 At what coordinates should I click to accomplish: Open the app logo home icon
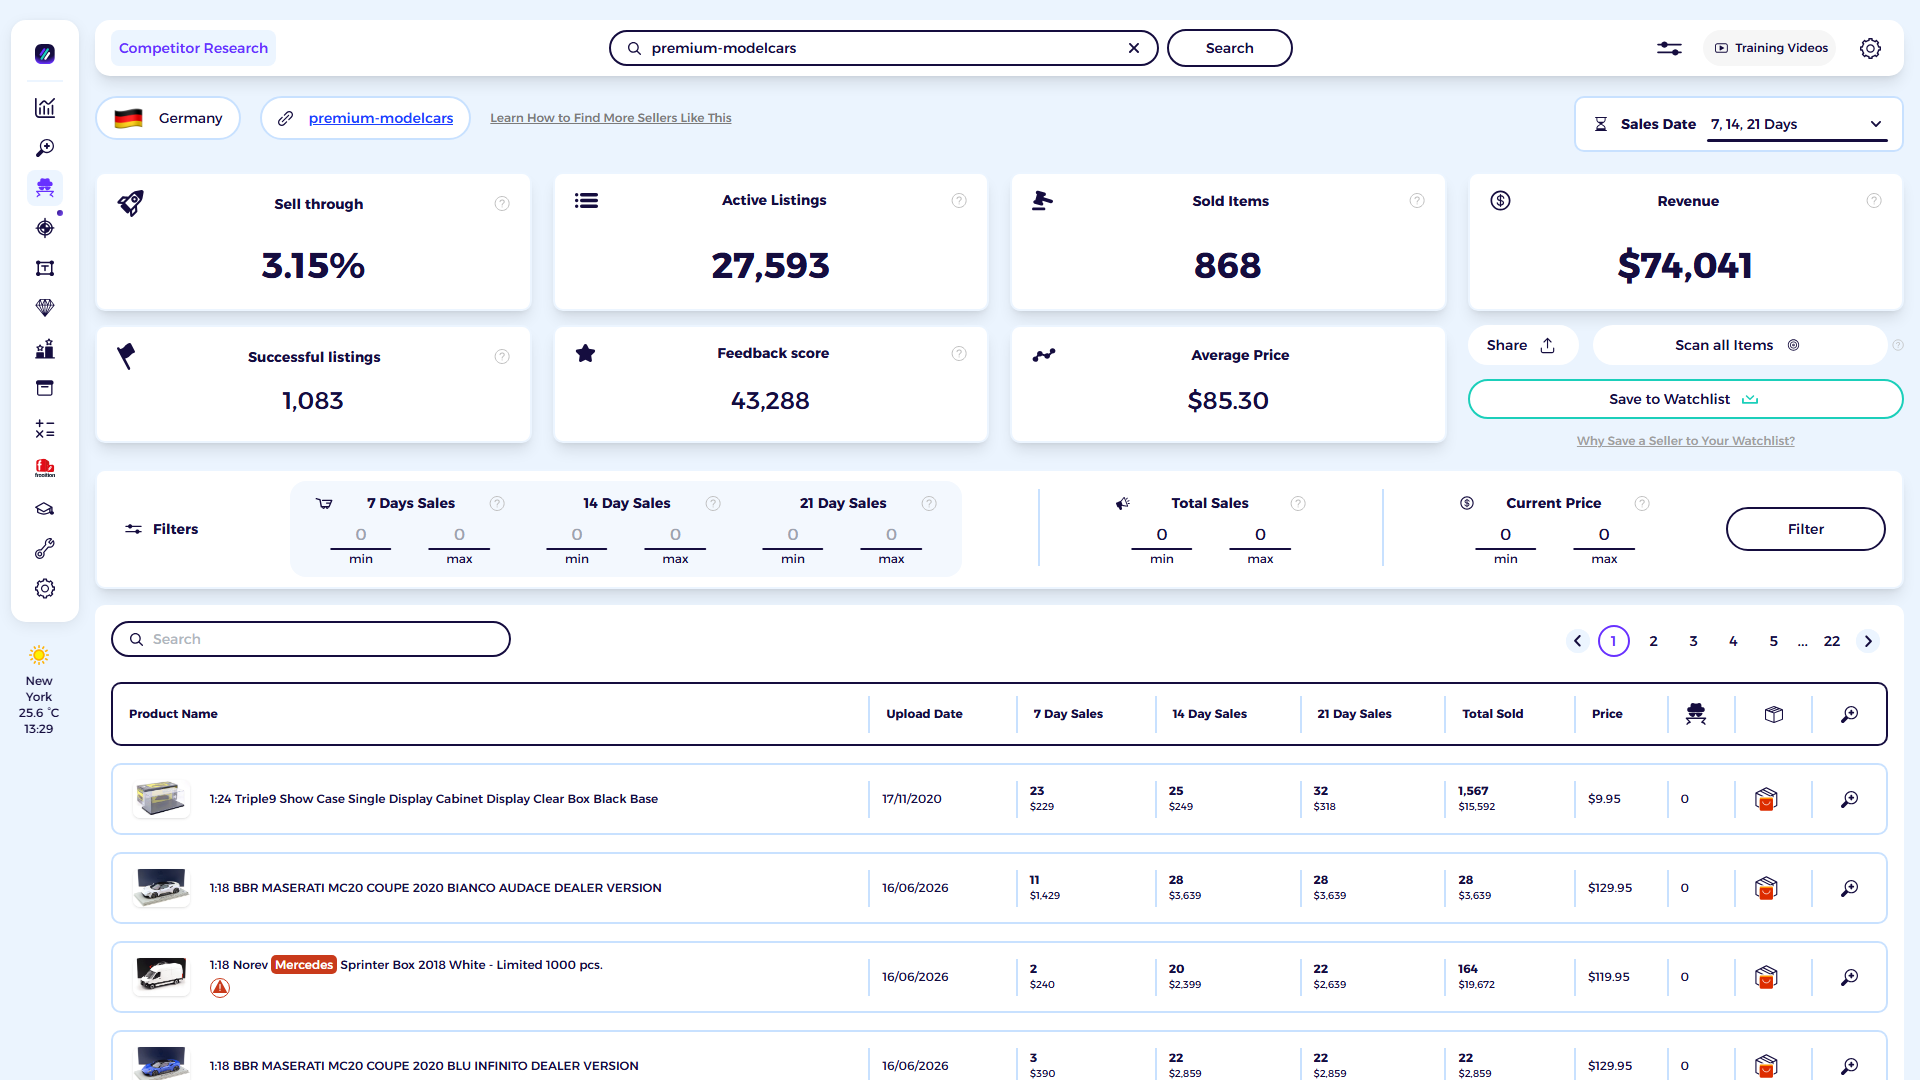(45, 54)
